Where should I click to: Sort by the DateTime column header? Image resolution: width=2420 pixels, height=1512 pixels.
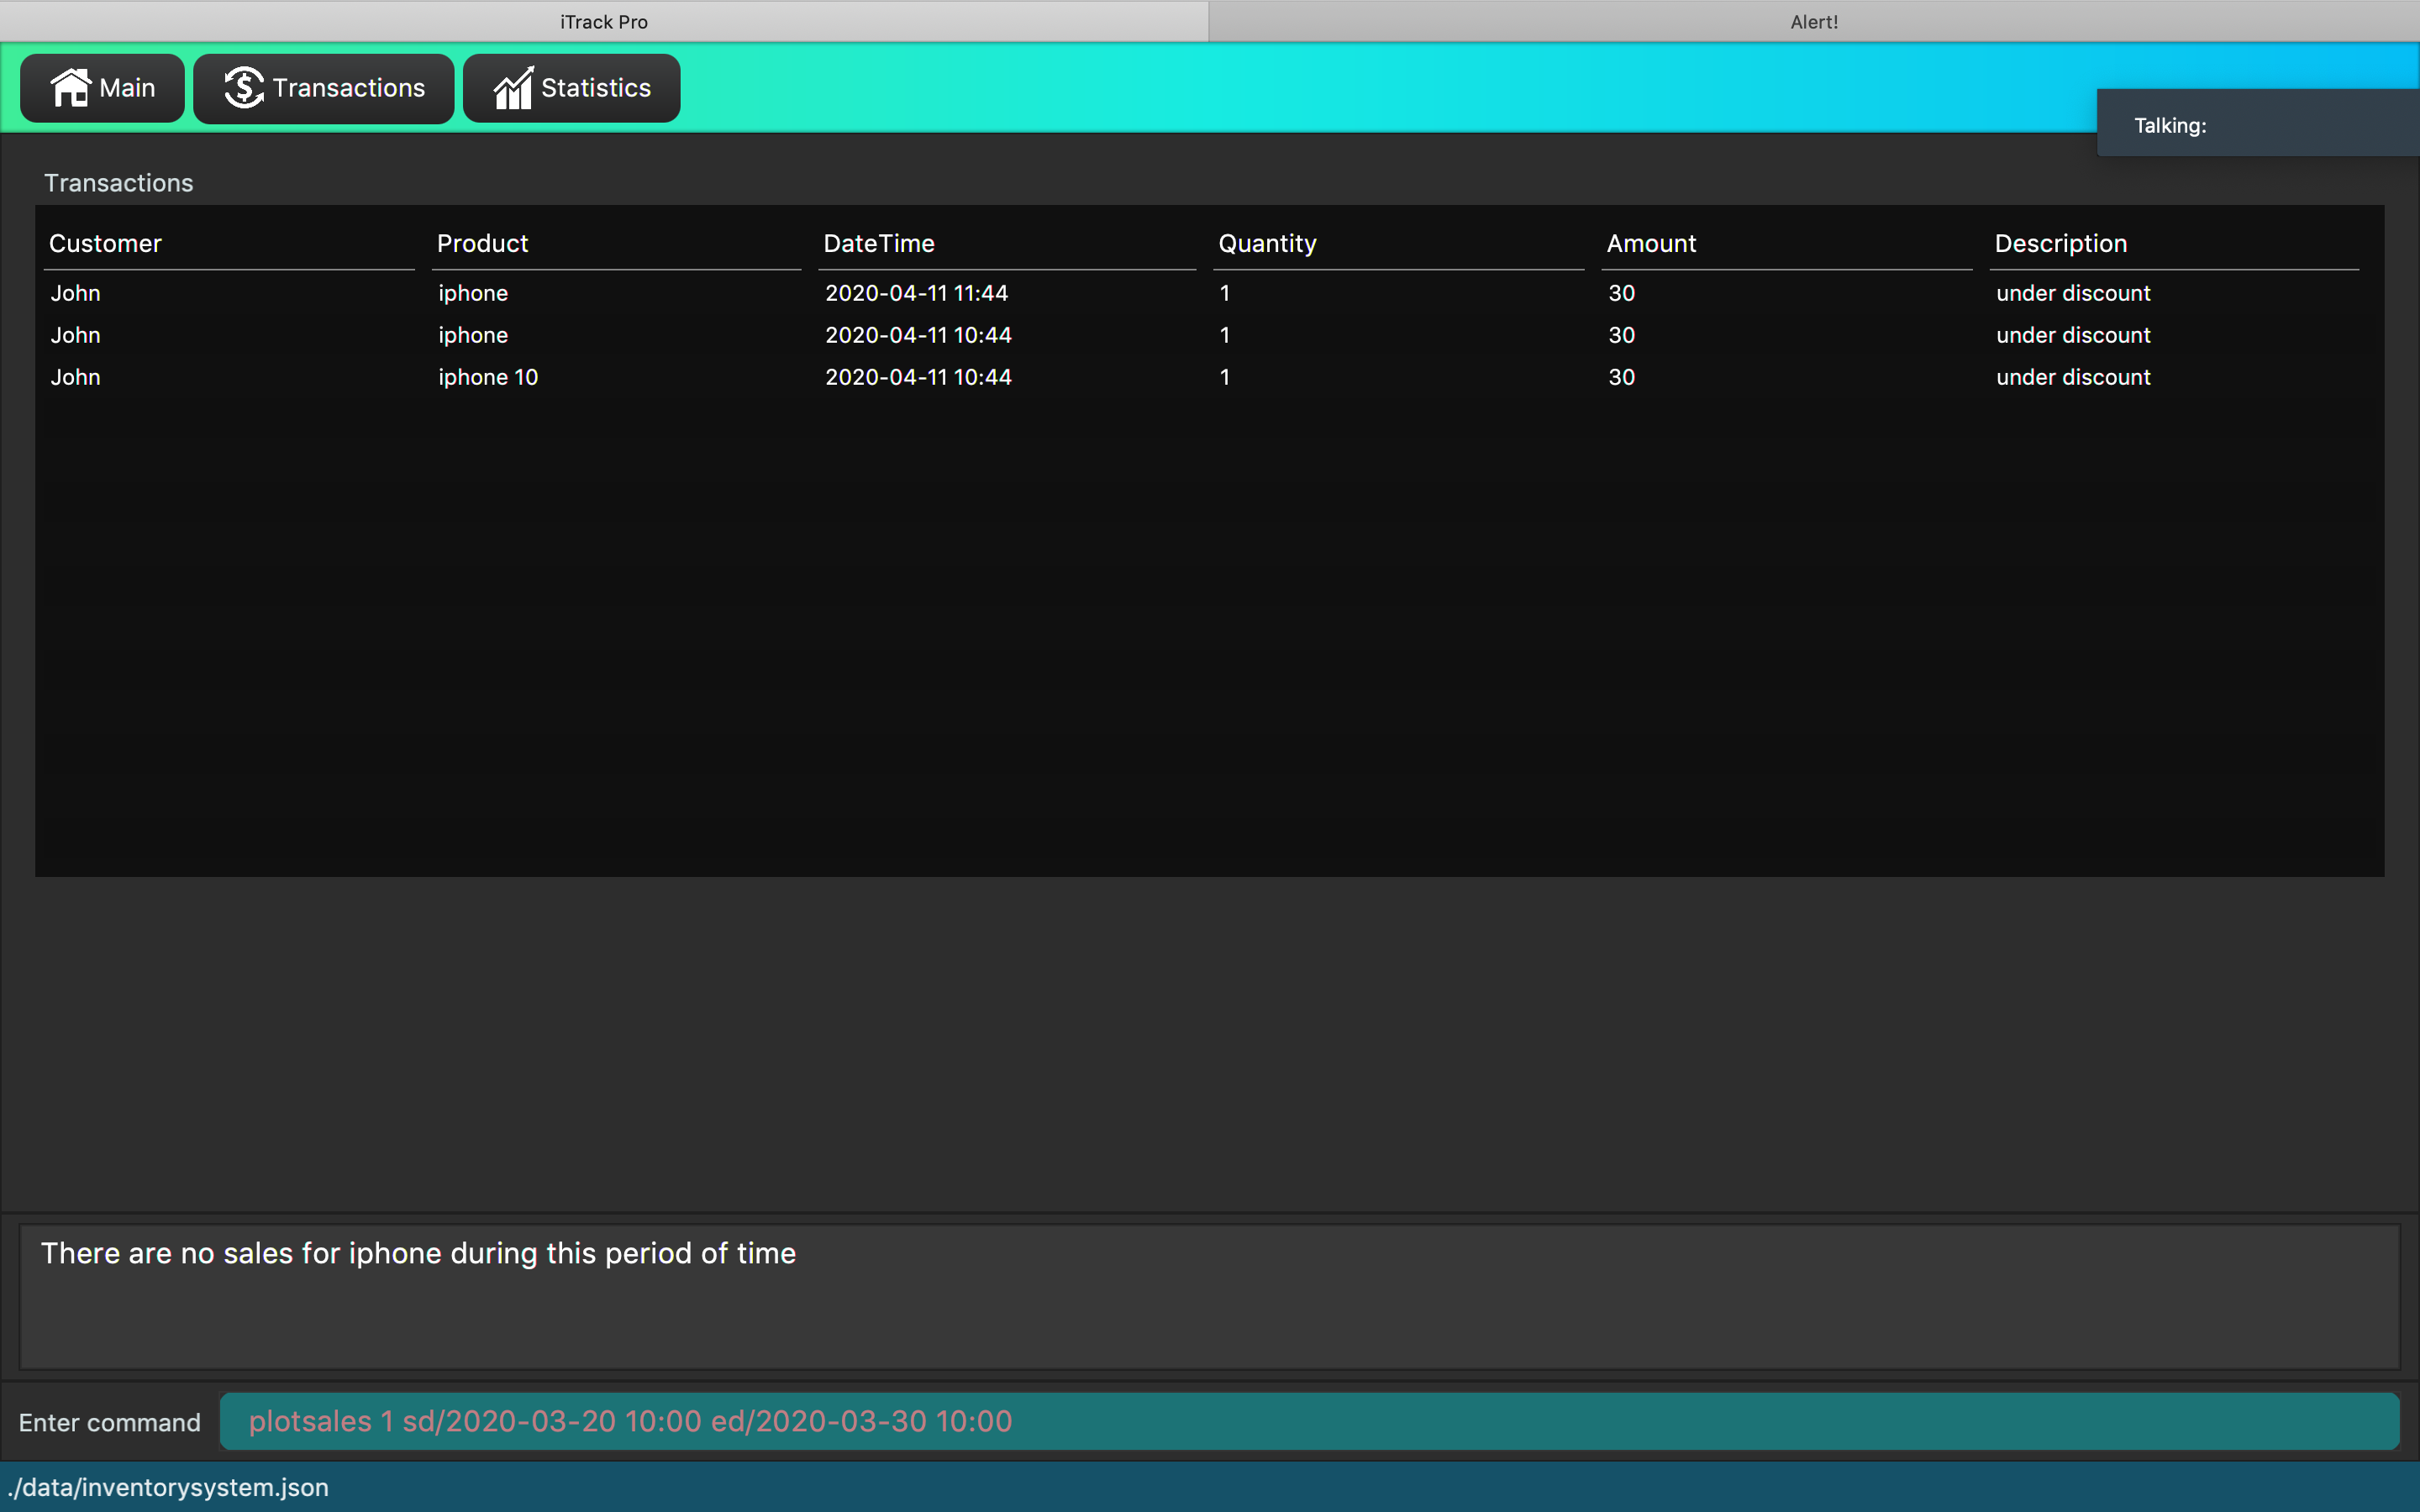(878, 243)
